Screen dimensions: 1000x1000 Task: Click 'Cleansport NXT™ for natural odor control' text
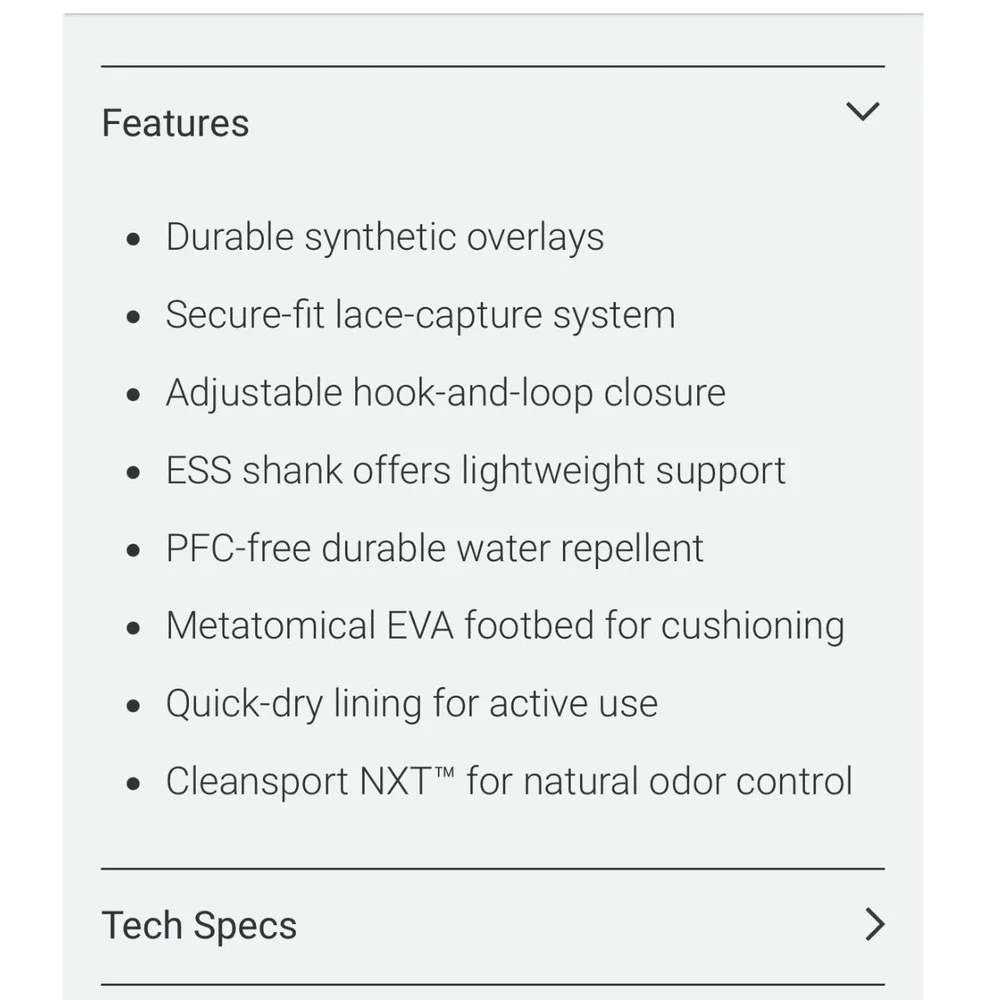coord(509,781)
